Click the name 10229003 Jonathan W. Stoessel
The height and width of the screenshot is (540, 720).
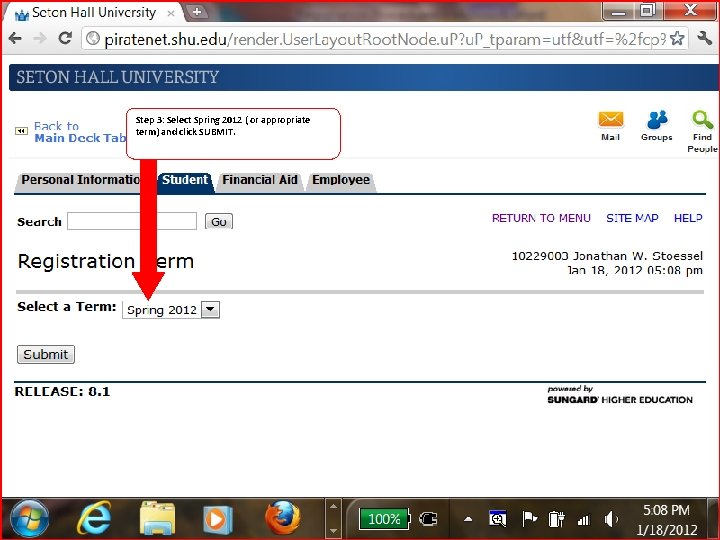point(607,256)
